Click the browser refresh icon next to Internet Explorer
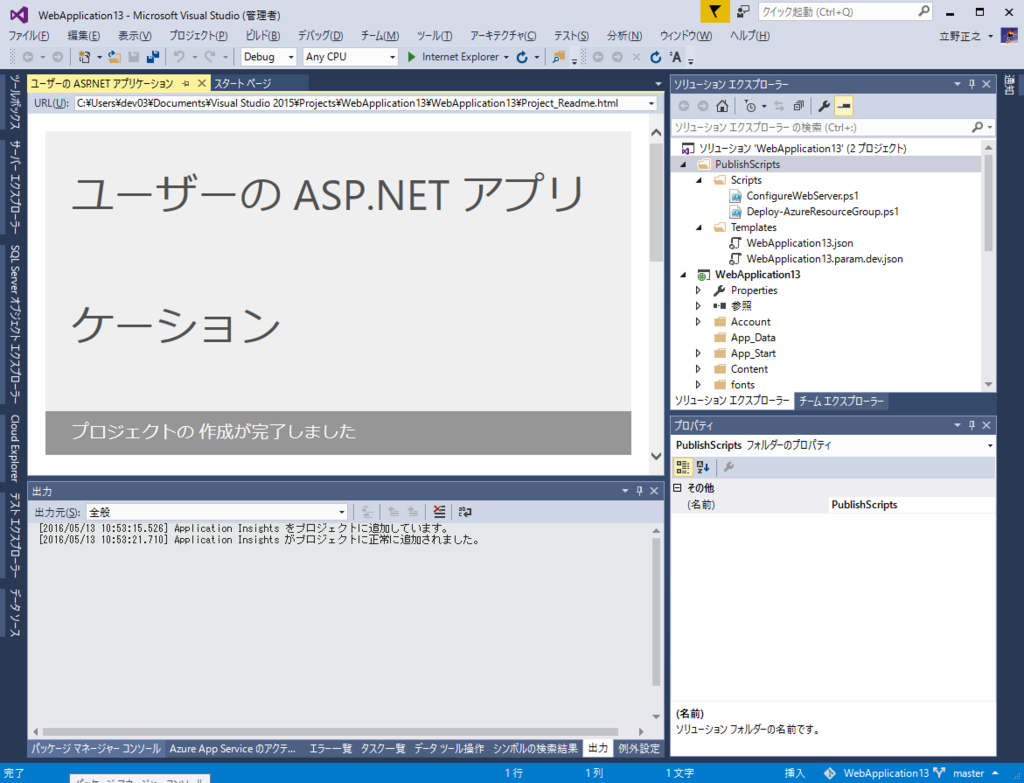The height and width of the screenshot is (783, 1024). coord(522,57)
